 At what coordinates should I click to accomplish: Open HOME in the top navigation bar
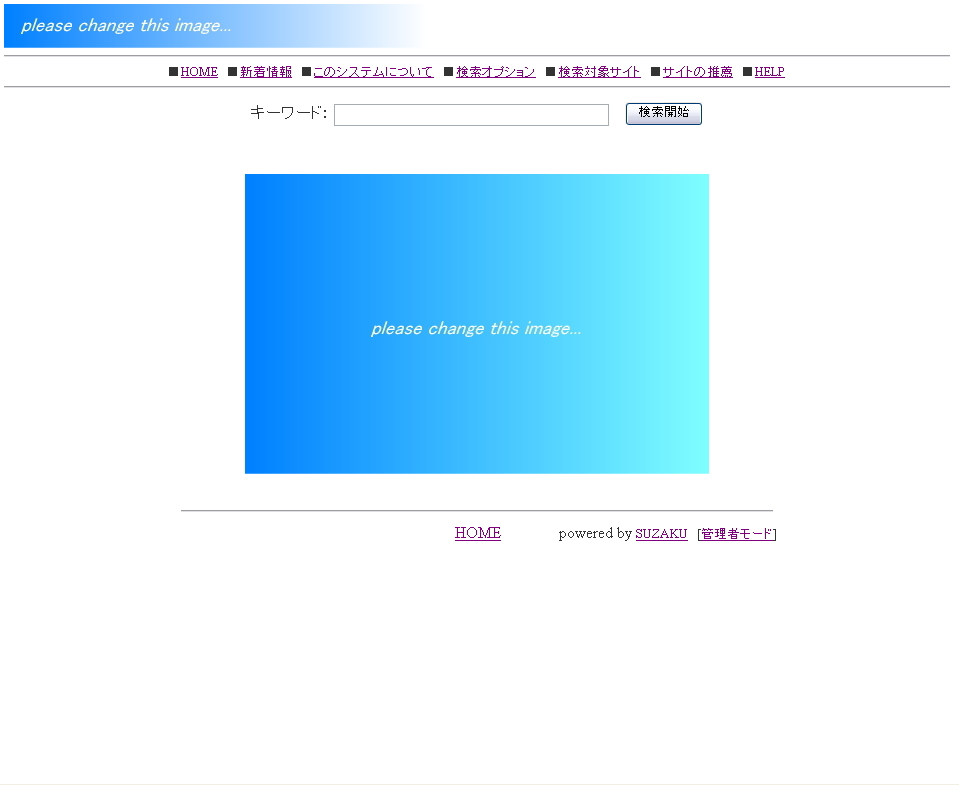199,72
